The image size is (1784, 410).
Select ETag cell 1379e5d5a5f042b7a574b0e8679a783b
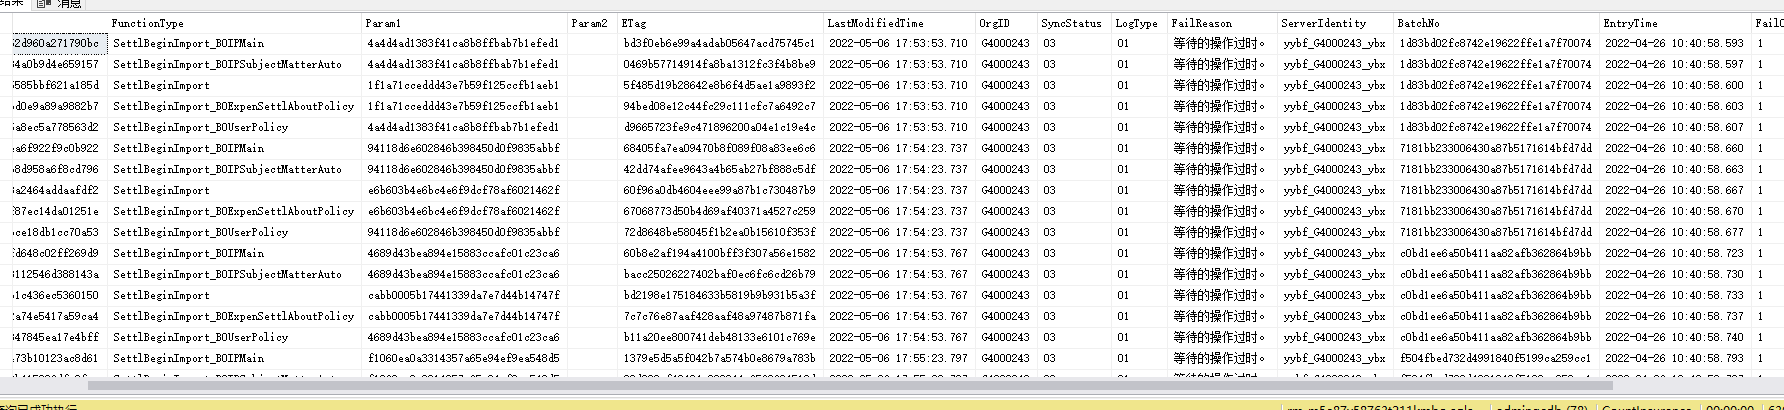pyautogui.click(x=720, y=359)
